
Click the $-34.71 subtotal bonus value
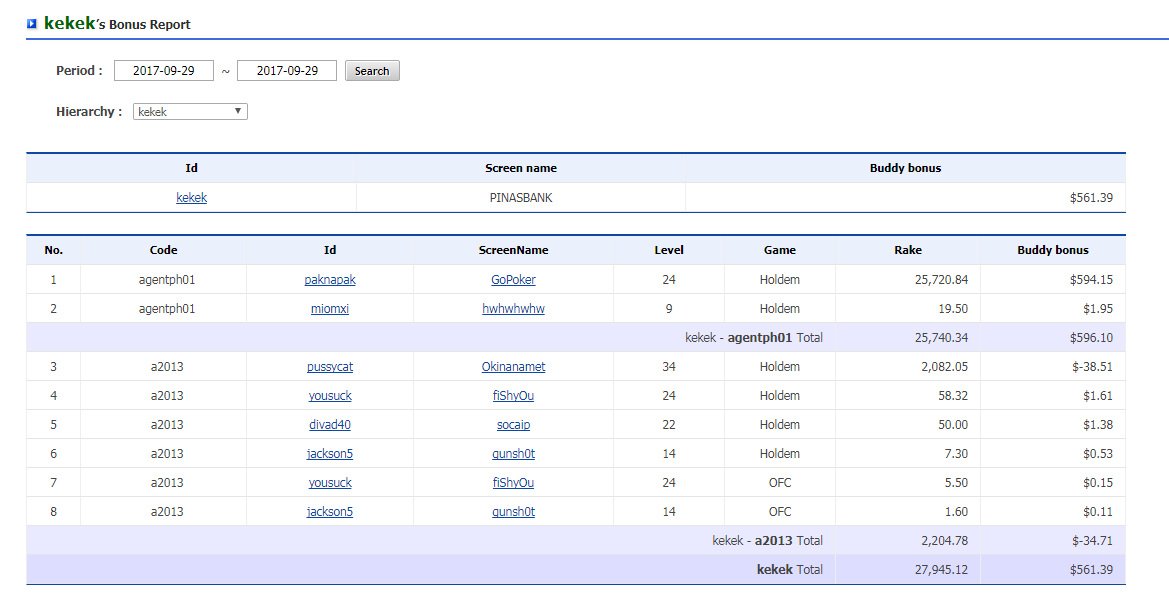tap(1092, 541)
